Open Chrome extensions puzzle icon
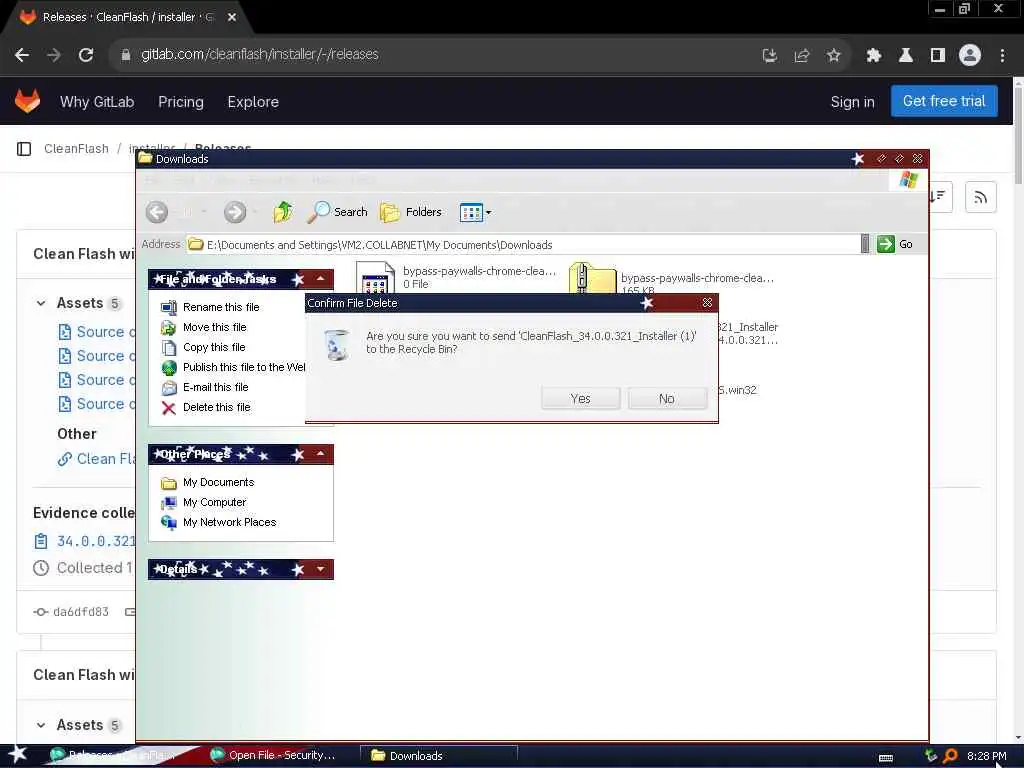The height and width of the screenshot is (768, 1024). point(874,56)
